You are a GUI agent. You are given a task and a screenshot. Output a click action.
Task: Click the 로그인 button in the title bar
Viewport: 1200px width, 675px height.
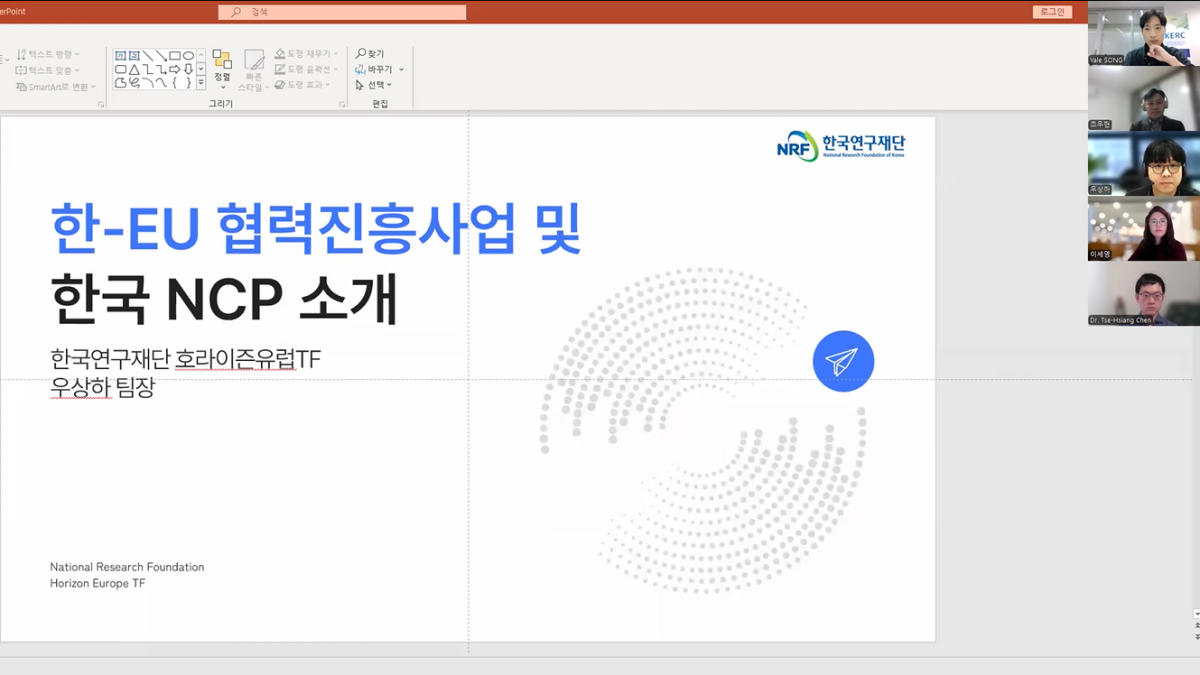tap(1052, 12)
